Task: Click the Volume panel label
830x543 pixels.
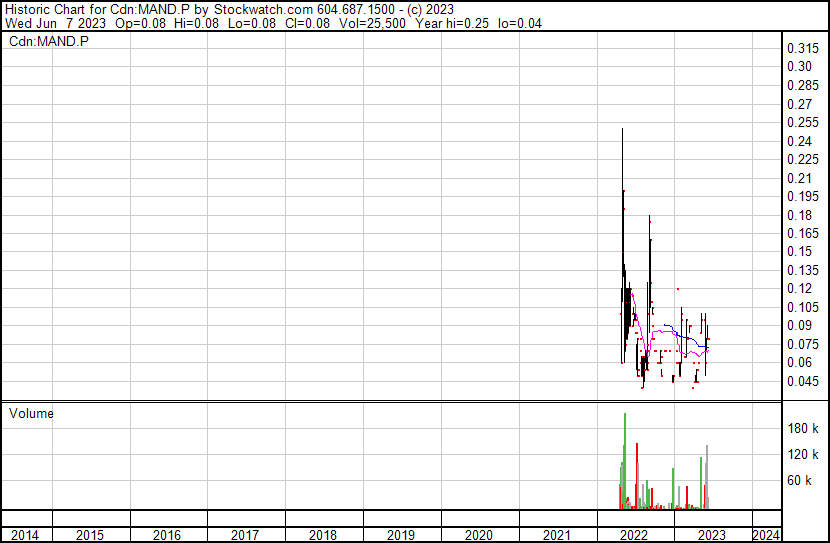Action: tap(31, 413)
